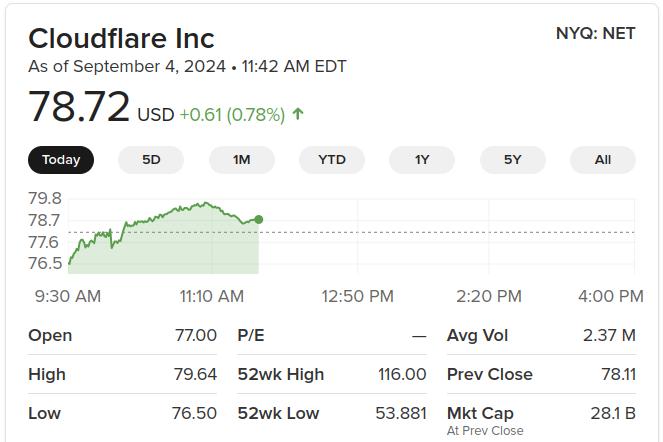This screenshot has width=663, height=442.
Task: Select the 1Y chart range
Action: click(x=422, y=160)
